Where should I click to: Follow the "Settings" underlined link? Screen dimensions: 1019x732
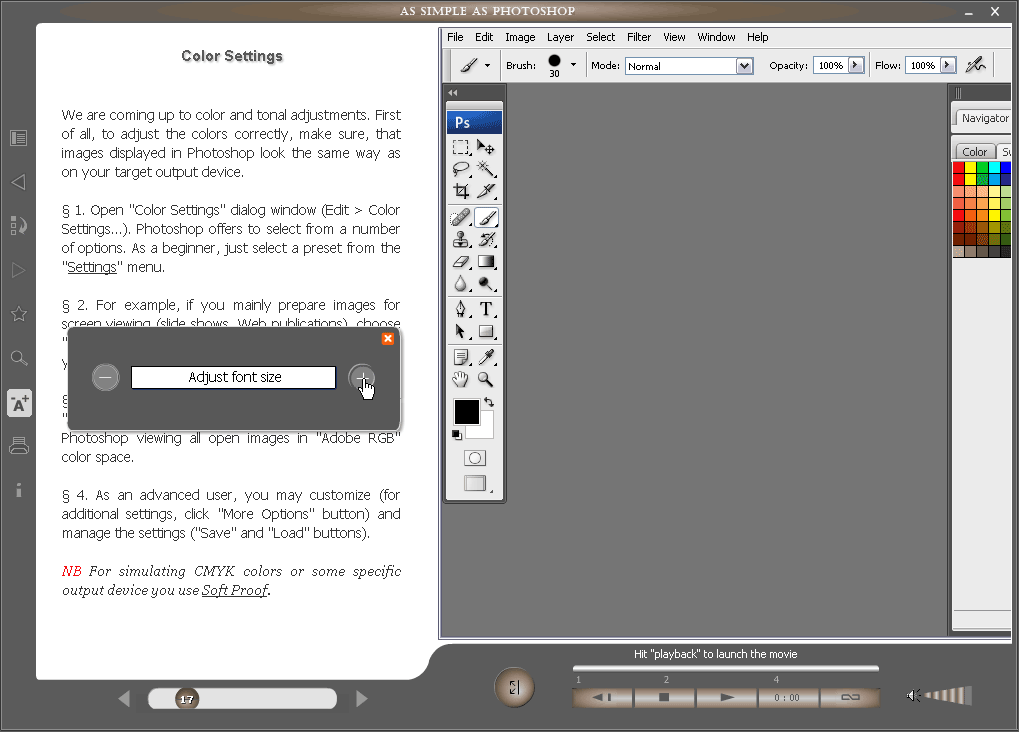[92, 267]
